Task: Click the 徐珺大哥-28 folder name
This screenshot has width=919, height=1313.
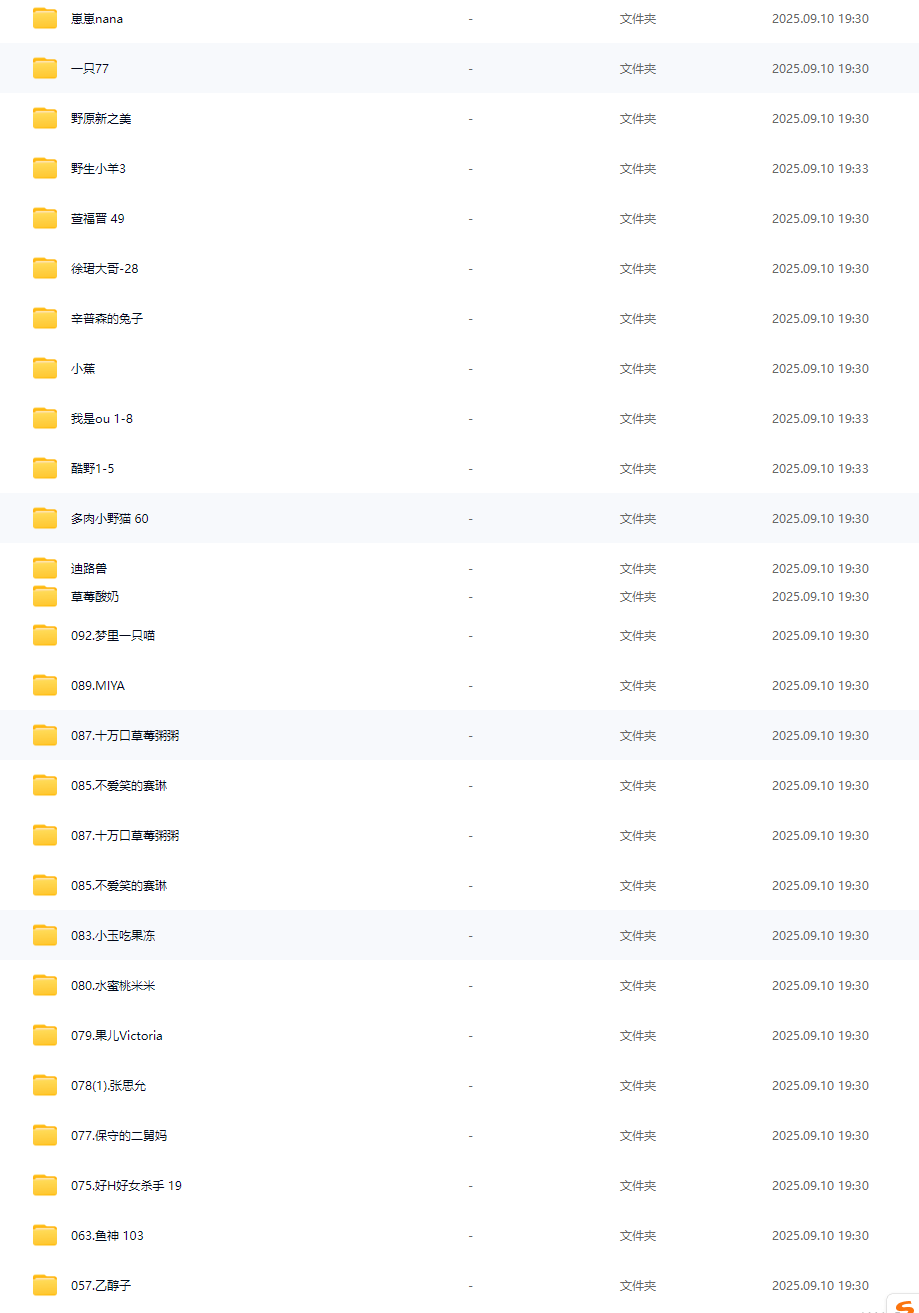Action: click(x=104, y=268)
